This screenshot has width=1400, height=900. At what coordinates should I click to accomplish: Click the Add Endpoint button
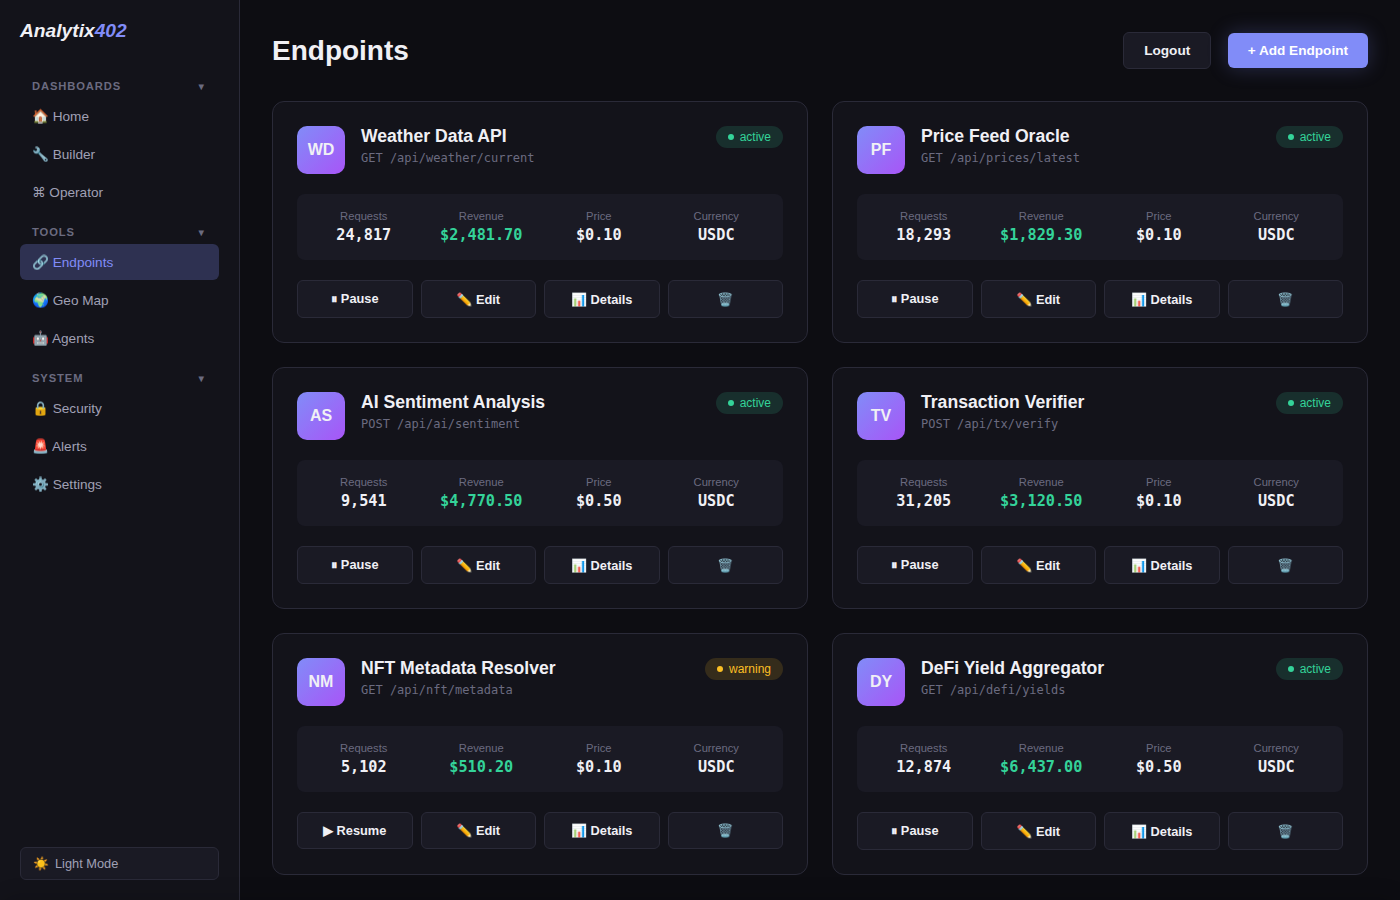(x=1297, y=50)
